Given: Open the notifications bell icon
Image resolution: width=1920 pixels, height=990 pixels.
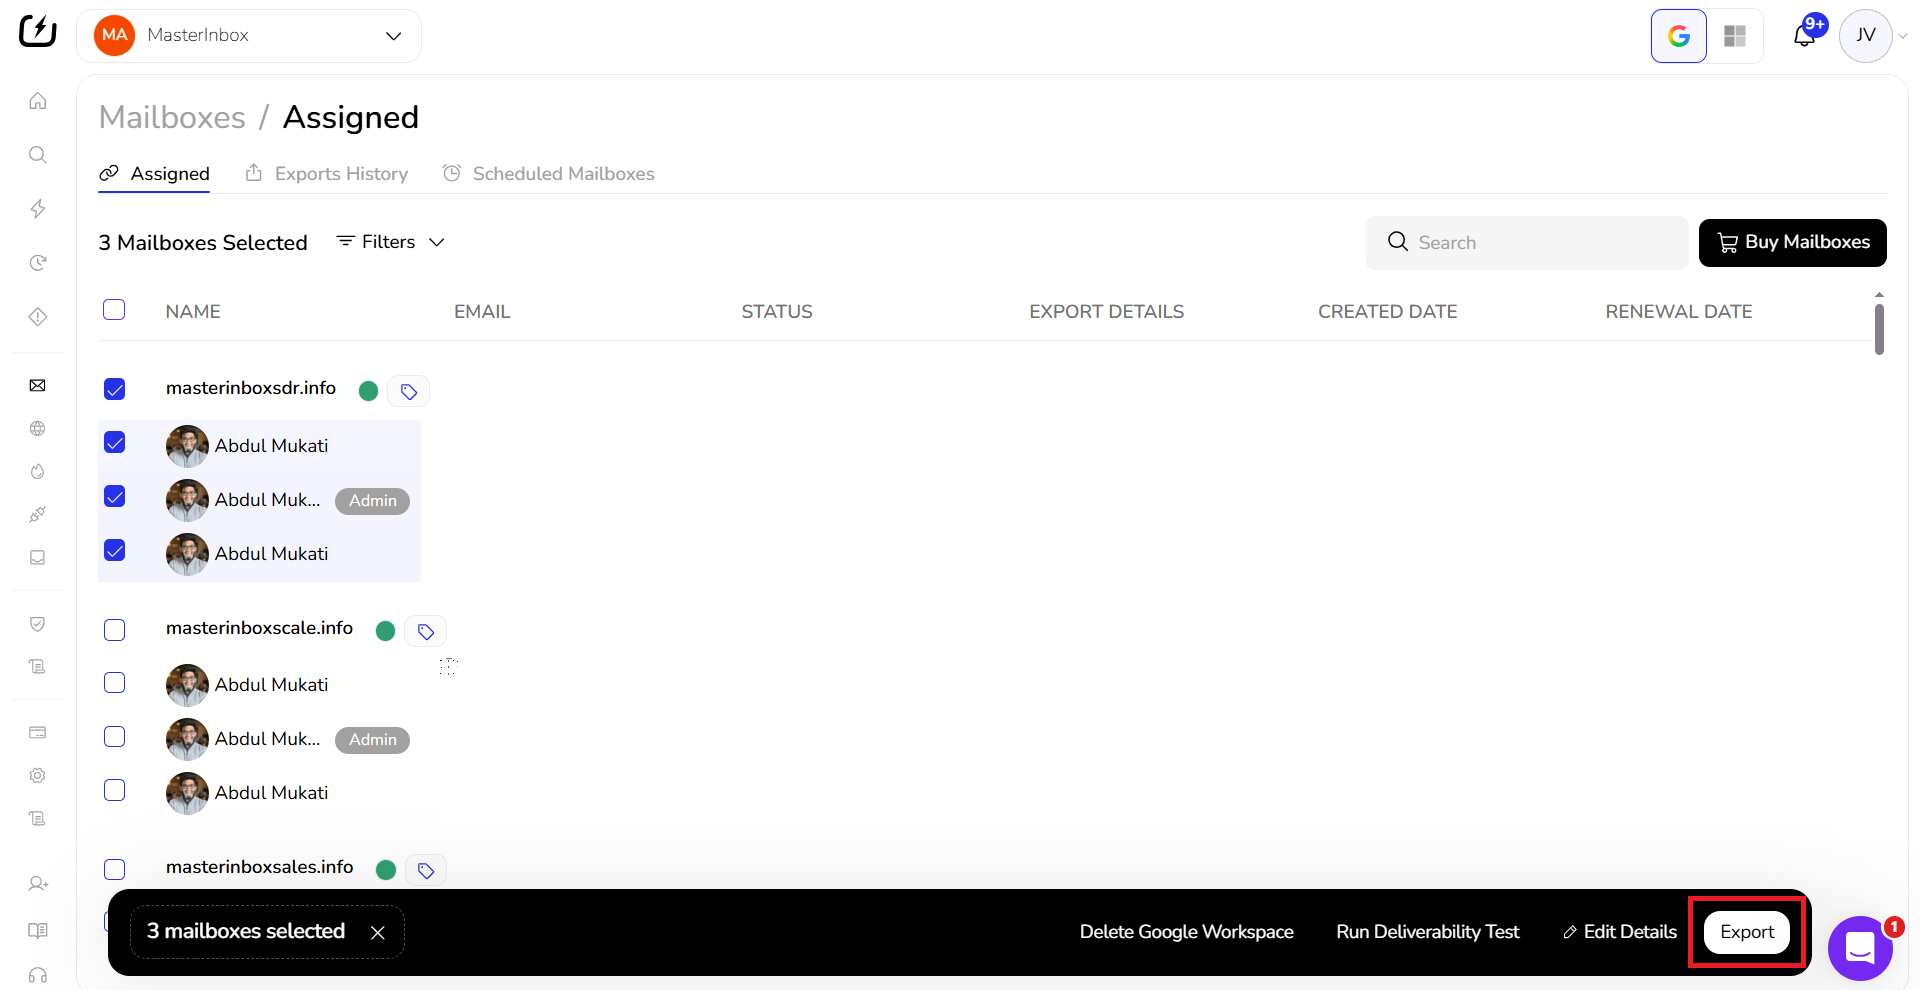Looking at the screenshot, I should (x=1804, y=36).
